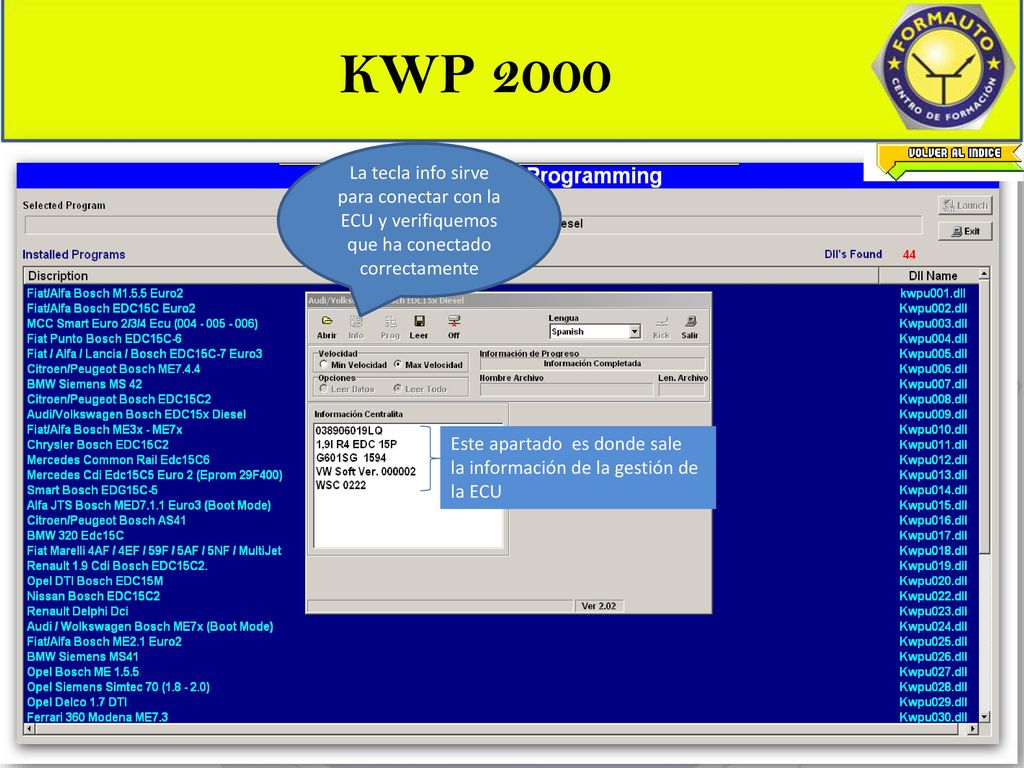
Task: Select Mercedes Common Rail Edc15C6
Action: [x=118, y=460]
